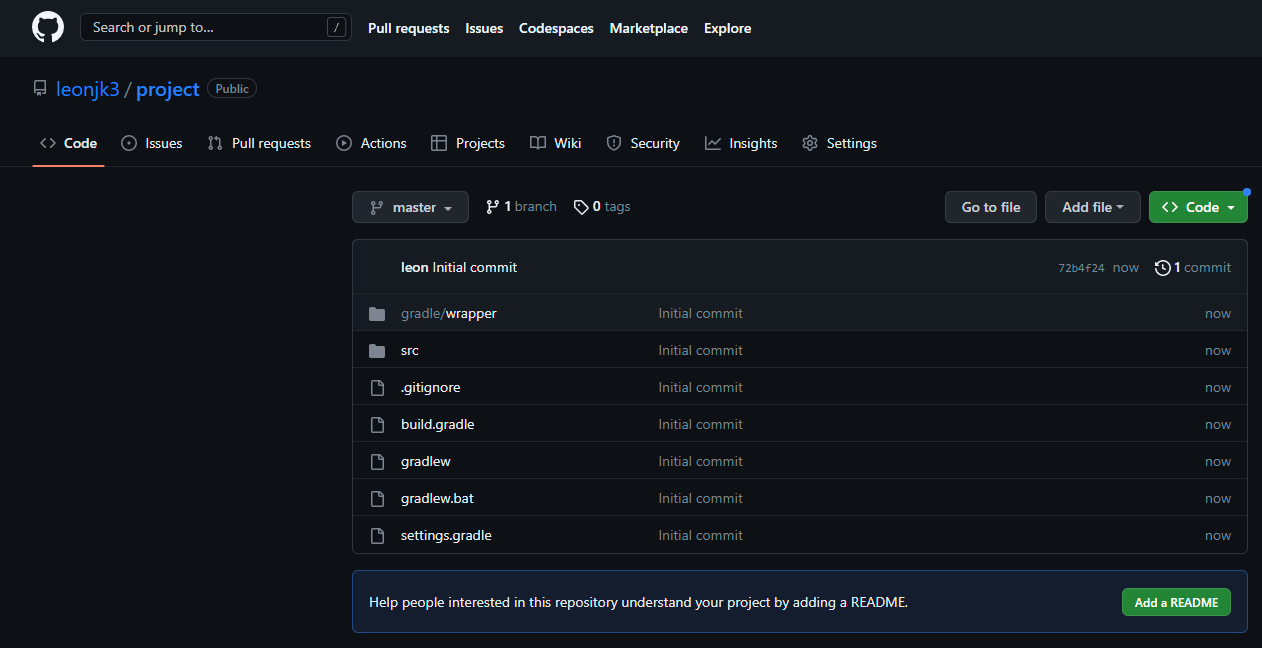This screenshot has height=648, width=1262.
Task: Click the leon author name in commit row
Action: click(x=415, y=267)
